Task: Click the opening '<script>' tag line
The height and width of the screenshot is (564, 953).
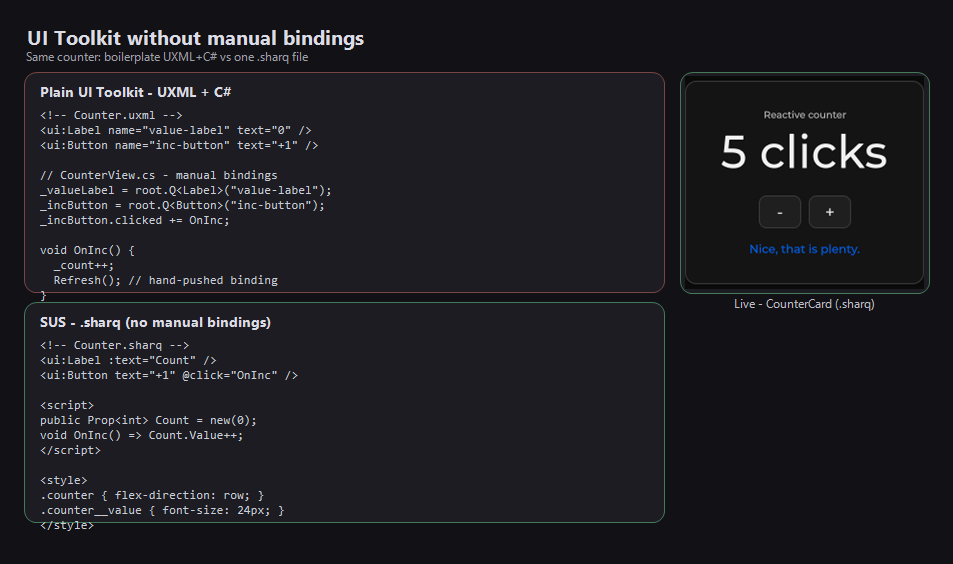Action: (67, 405)
